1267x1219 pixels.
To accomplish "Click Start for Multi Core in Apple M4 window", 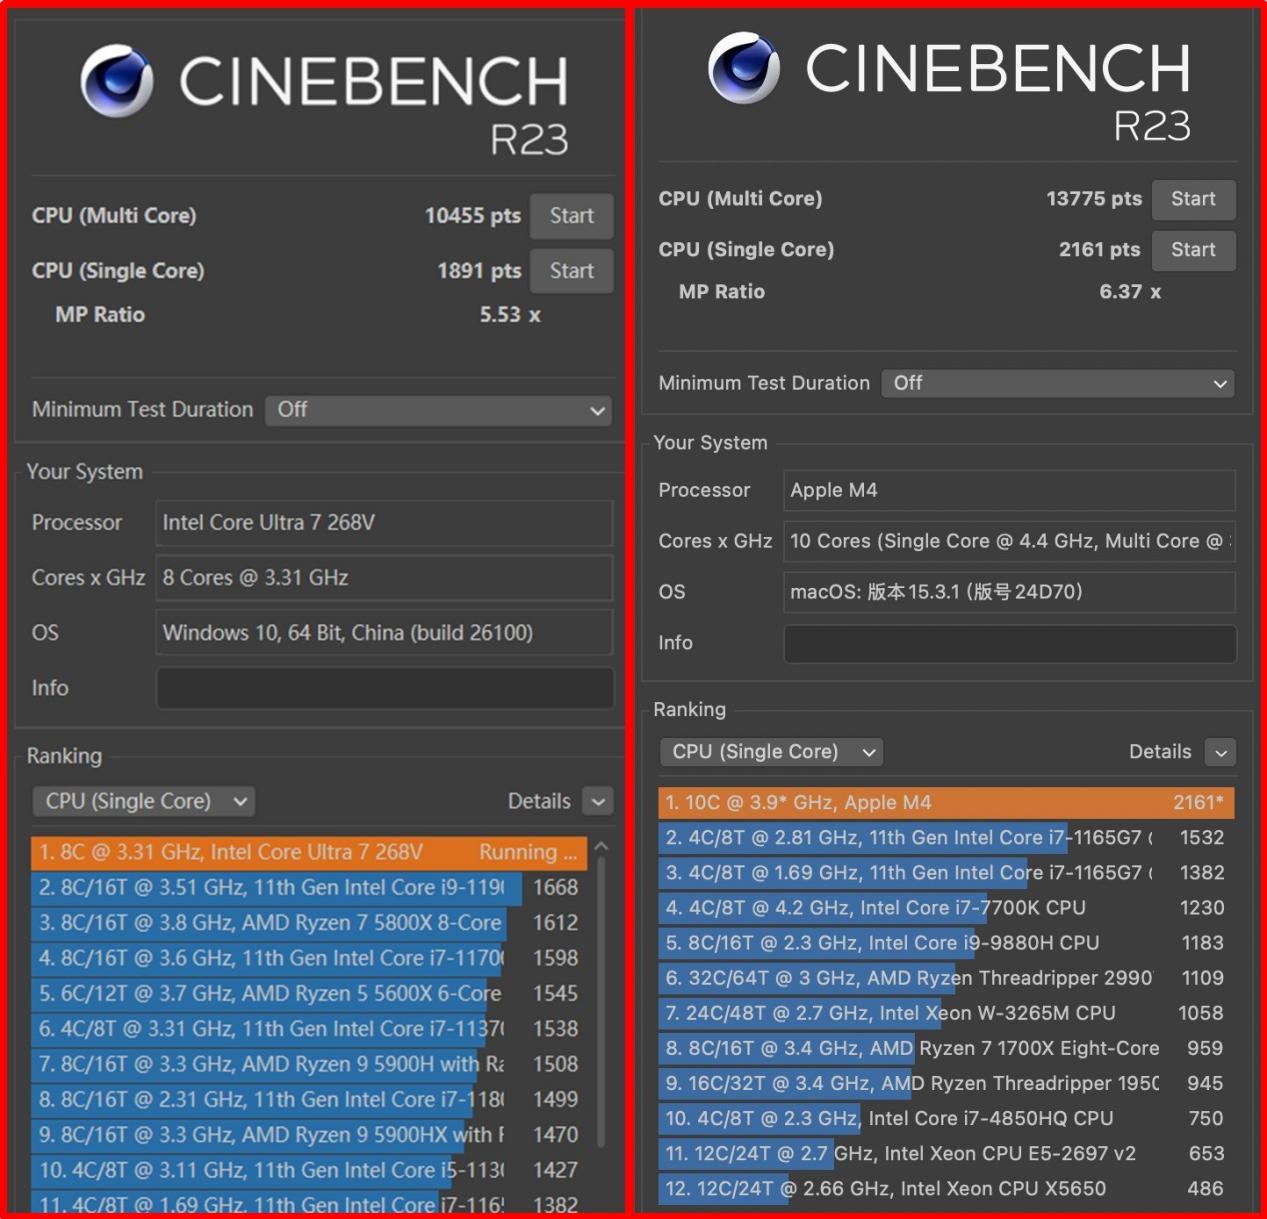I will click(1193, 199).
